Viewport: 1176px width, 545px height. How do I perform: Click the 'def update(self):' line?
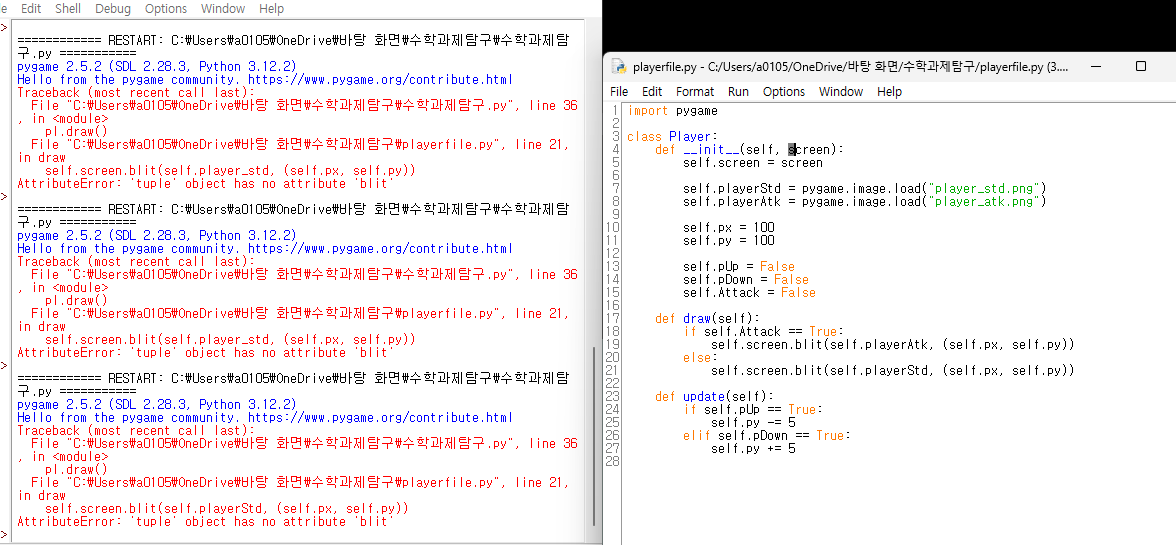(714, 397)
